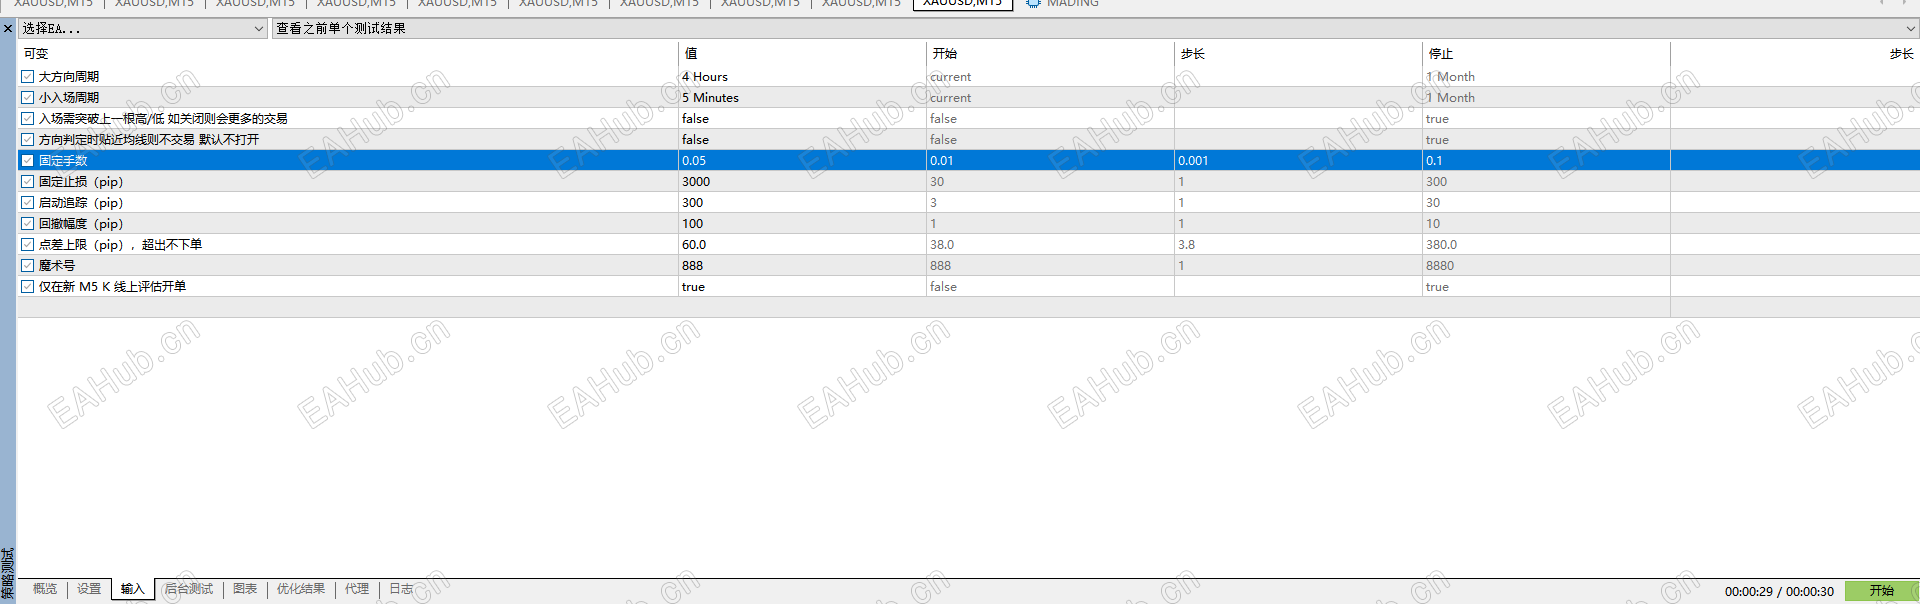Viewport: 1920px width, 604px height.
Task: Select the 4 Hours value cell
Action: [x=802, y=76]
